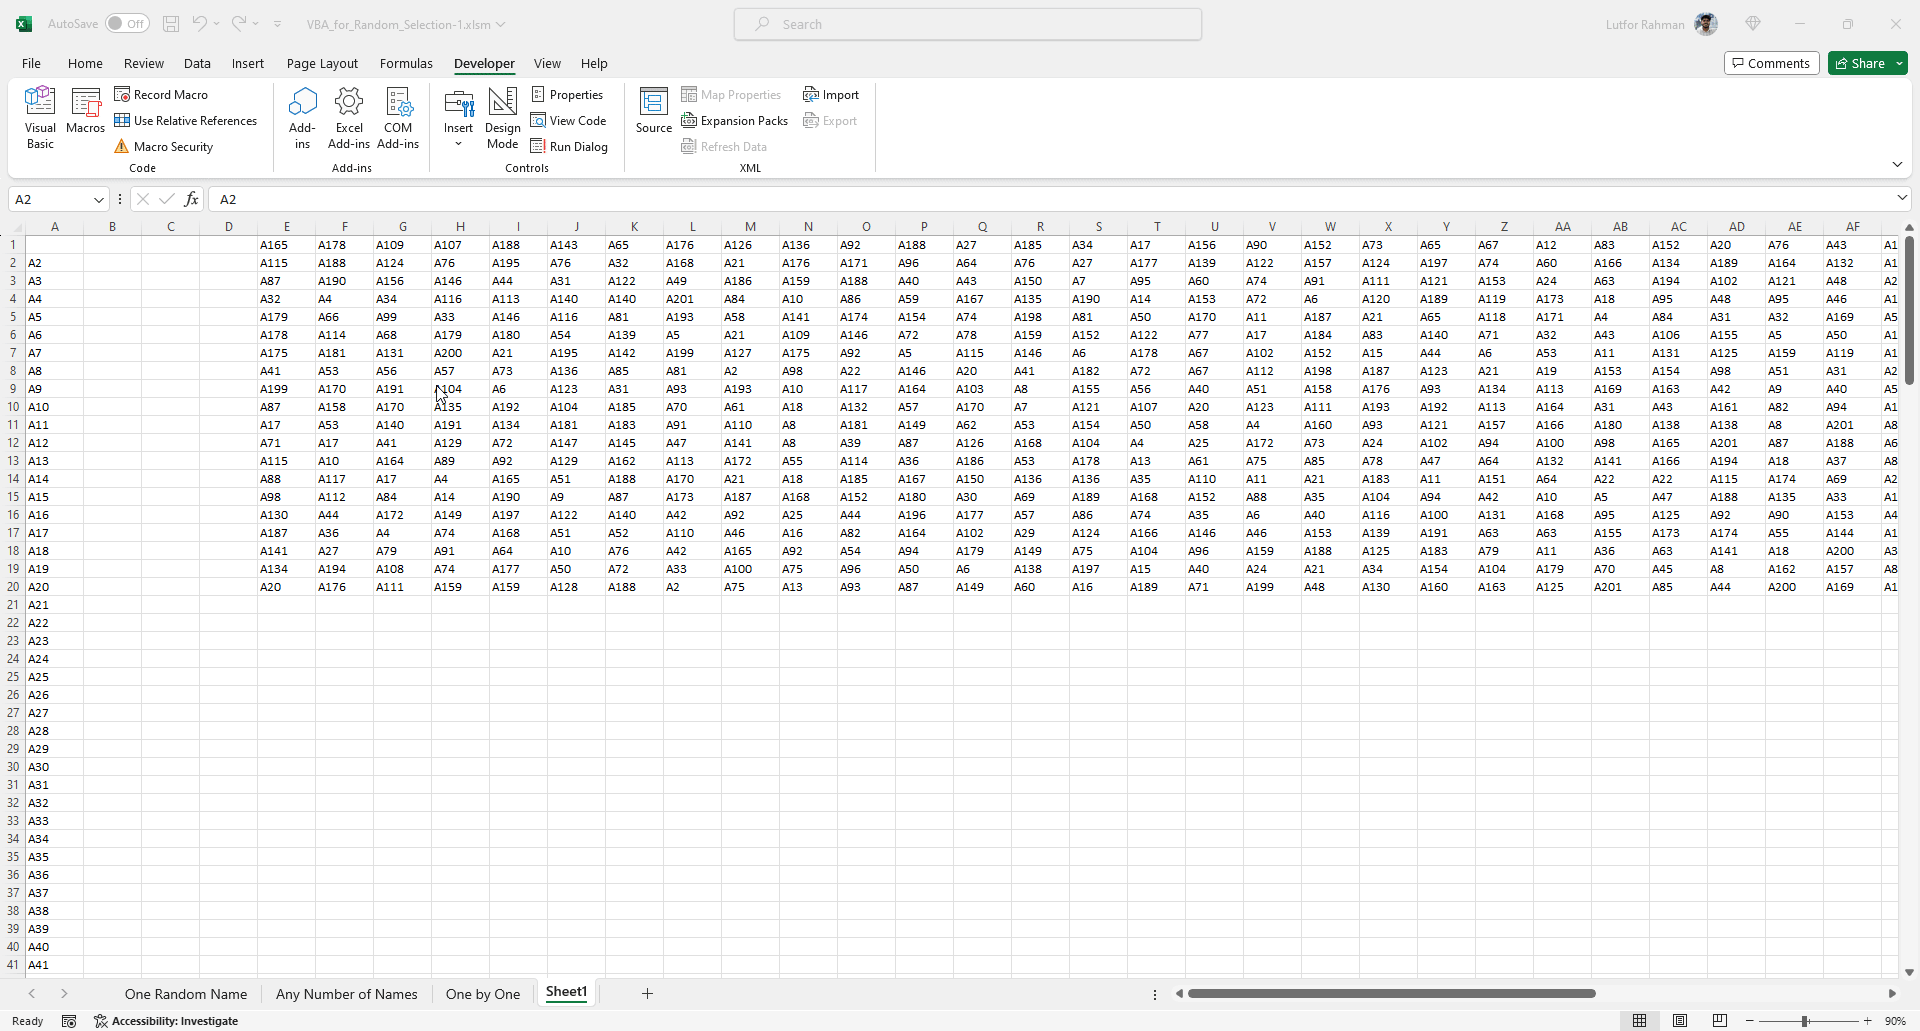Switch to Normal view

tap(1639, 1021)
